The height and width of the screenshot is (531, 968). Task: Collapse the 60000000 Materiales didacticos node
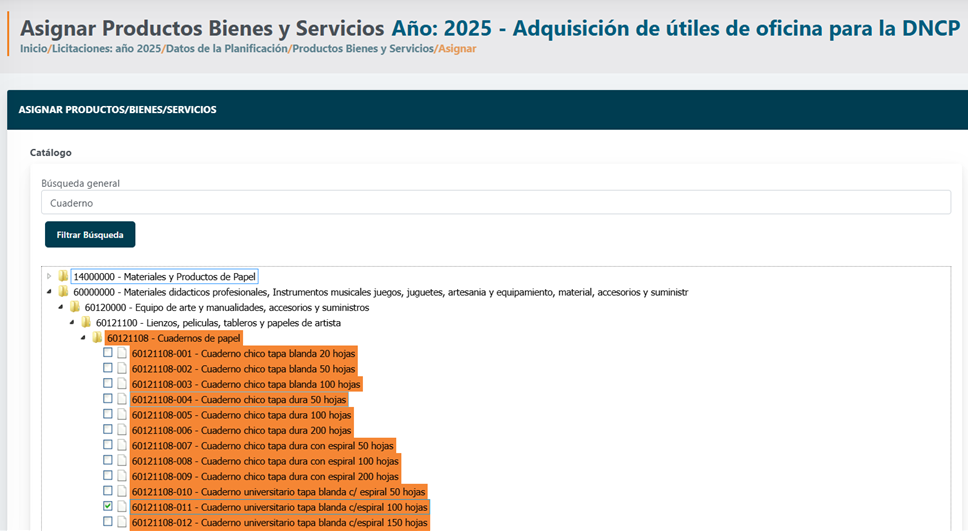pos(49,292)
